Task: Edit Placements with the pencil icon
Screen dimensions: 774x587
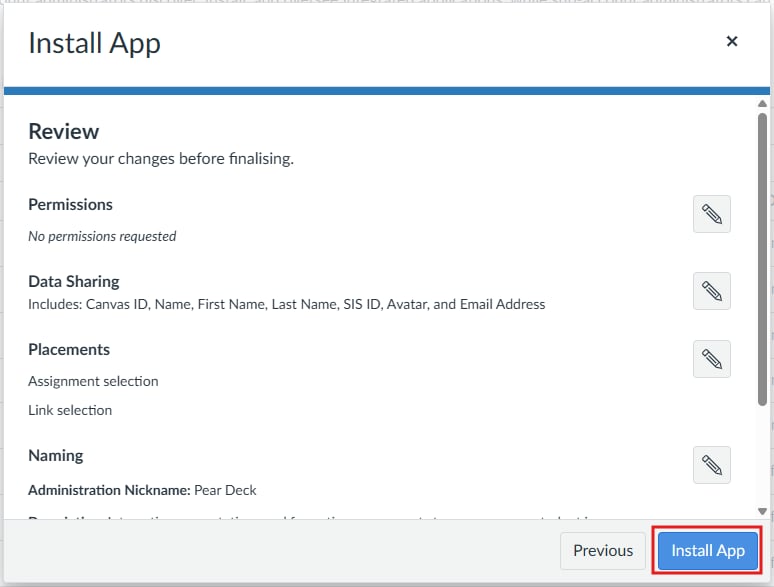Action: coord(711,359)
